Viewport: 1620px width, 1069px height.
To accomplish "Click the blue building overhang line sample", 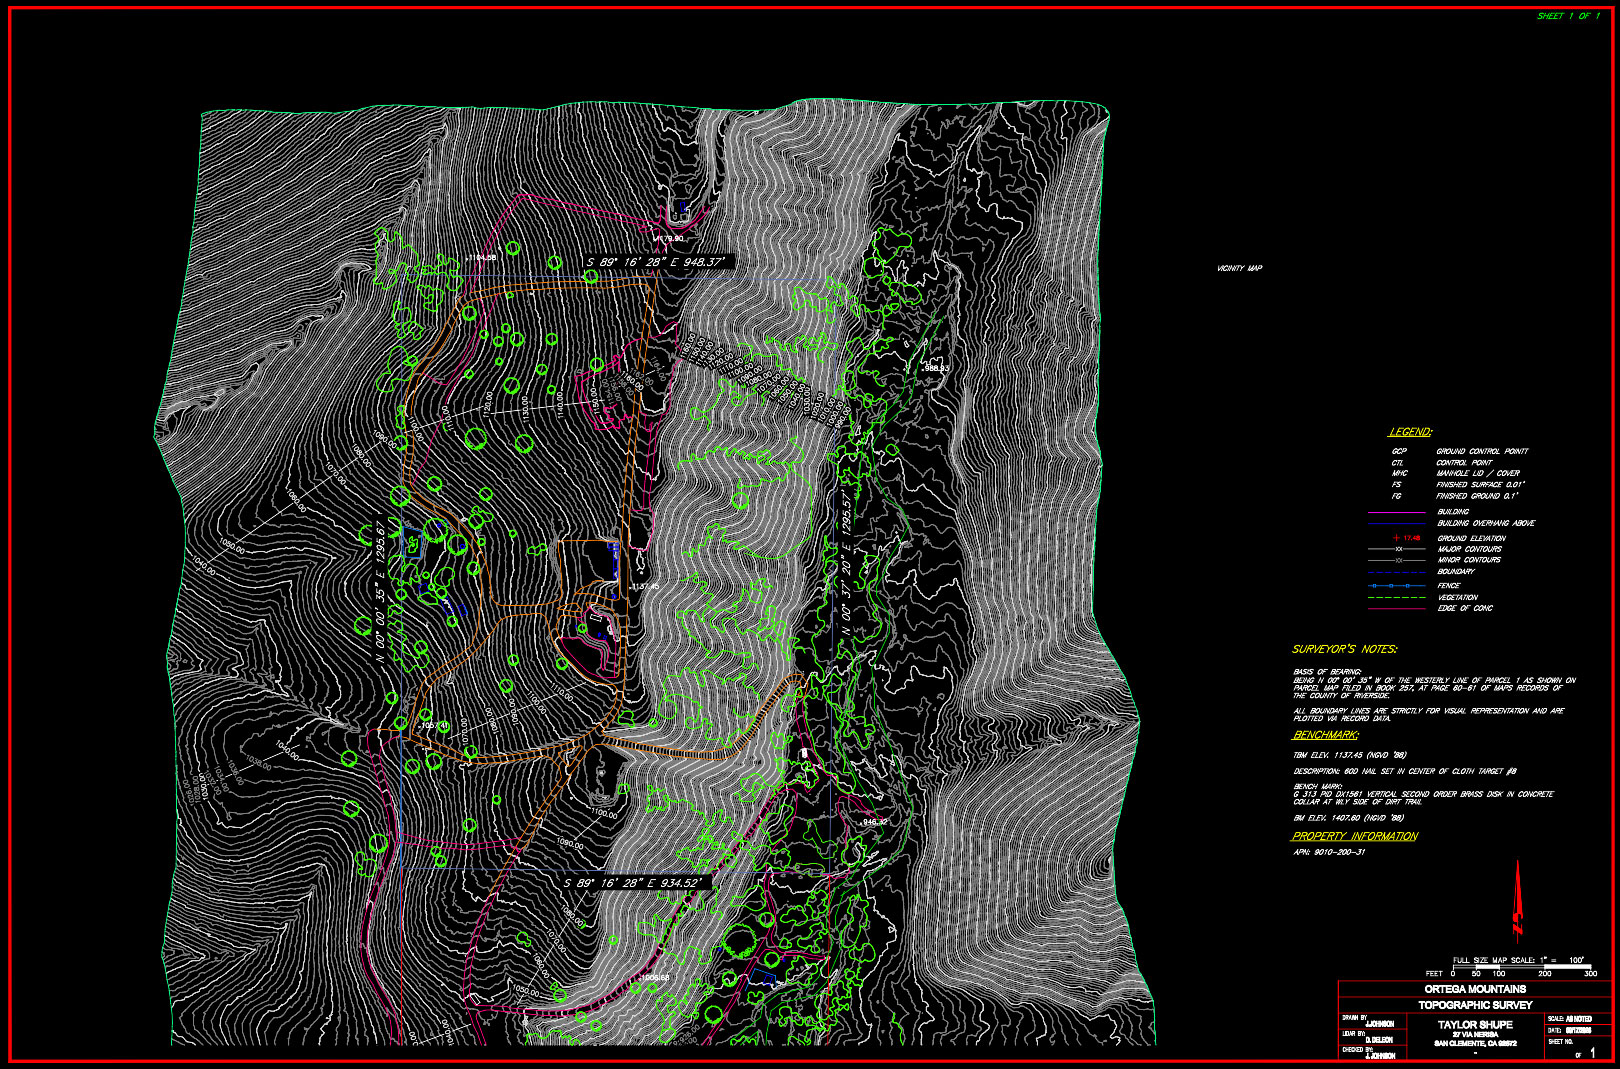I will pos(1396,524).
